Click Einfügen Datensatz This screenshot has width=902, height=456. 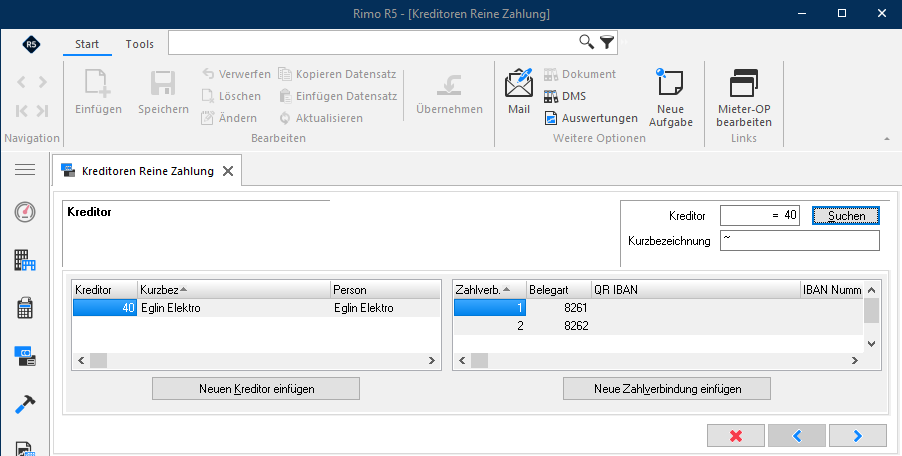click(x=338, y=96)
